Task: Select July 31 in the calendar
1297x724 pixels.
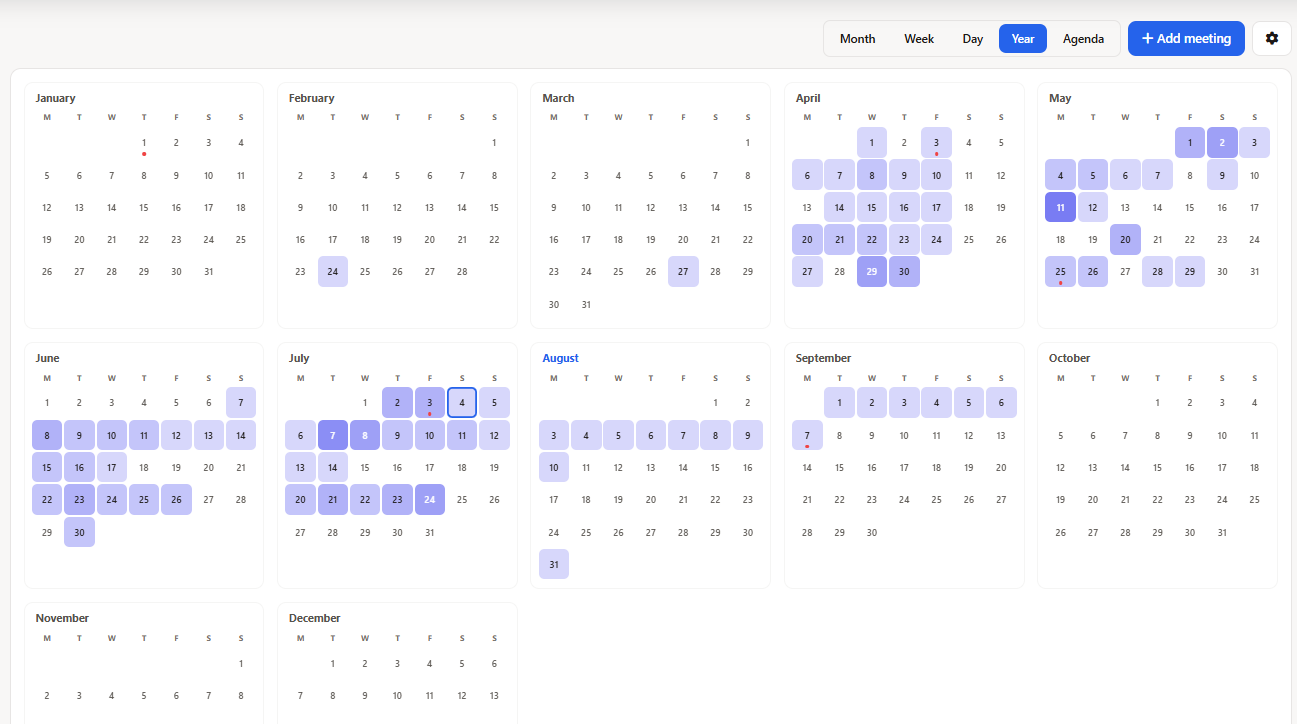Action: point(430,532)
